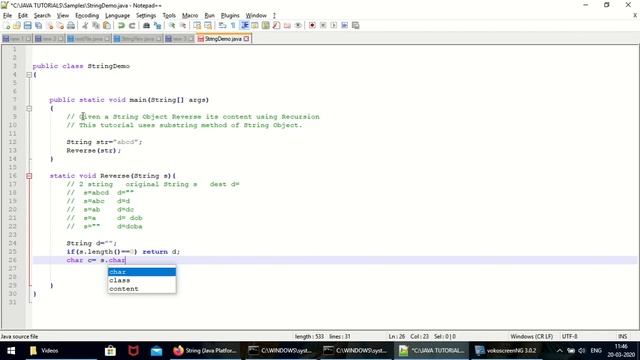This screenshot has width=640, height=360.
Task: Open the Plugins menu
Action: click(x=230, y=16)
